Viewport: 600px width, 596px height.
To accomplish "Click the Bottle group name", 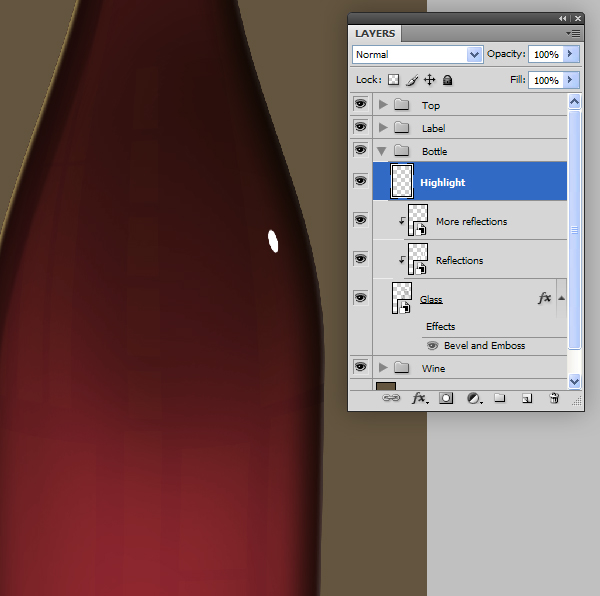I will (434, 151).
